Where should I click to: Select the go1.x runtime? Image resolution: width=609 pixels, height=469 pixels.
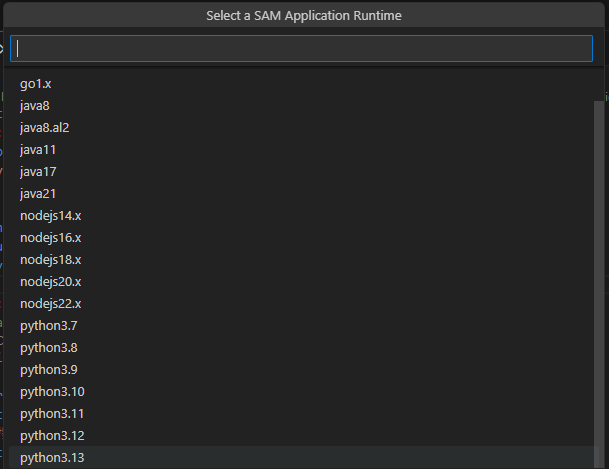click(x=301, y=84)
